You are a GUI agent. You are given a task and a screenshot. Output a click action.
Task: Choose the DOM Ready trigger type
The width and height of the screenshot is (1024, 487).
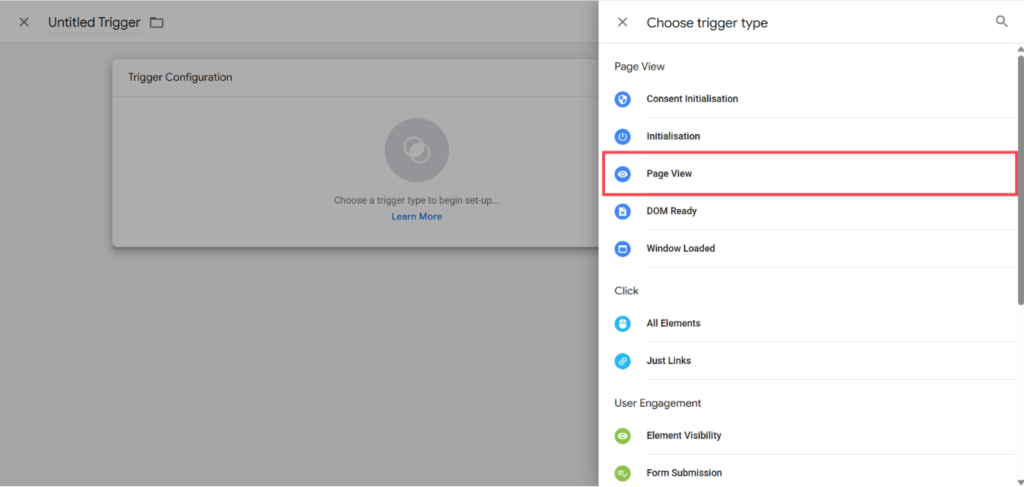click(809, 212)
